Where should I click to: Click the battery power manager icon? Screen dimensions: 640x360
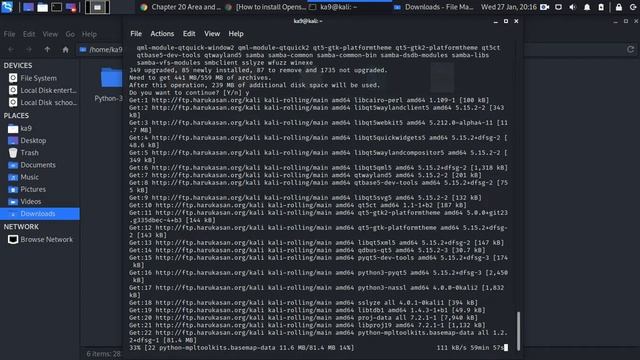[601, 7]
